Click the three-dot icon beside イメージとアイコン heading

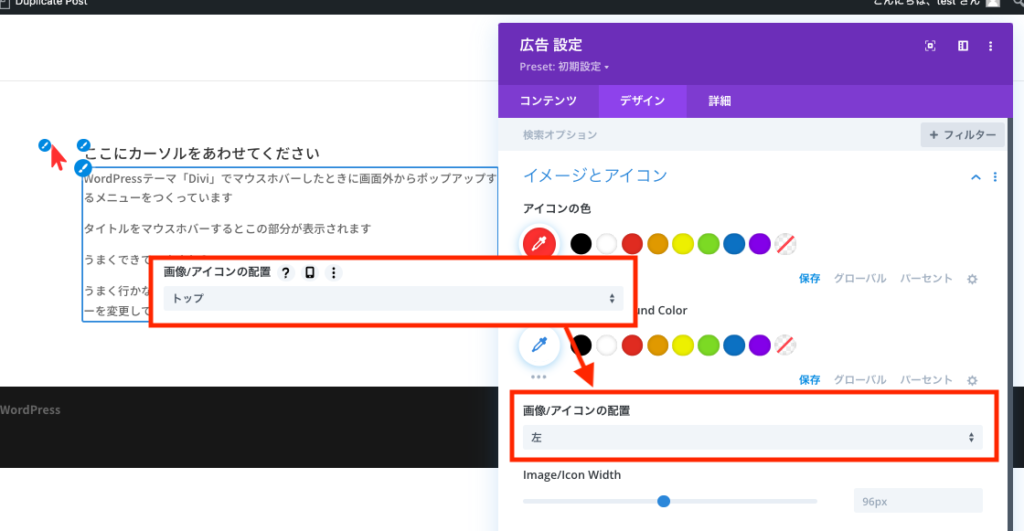tap(995, 177)
